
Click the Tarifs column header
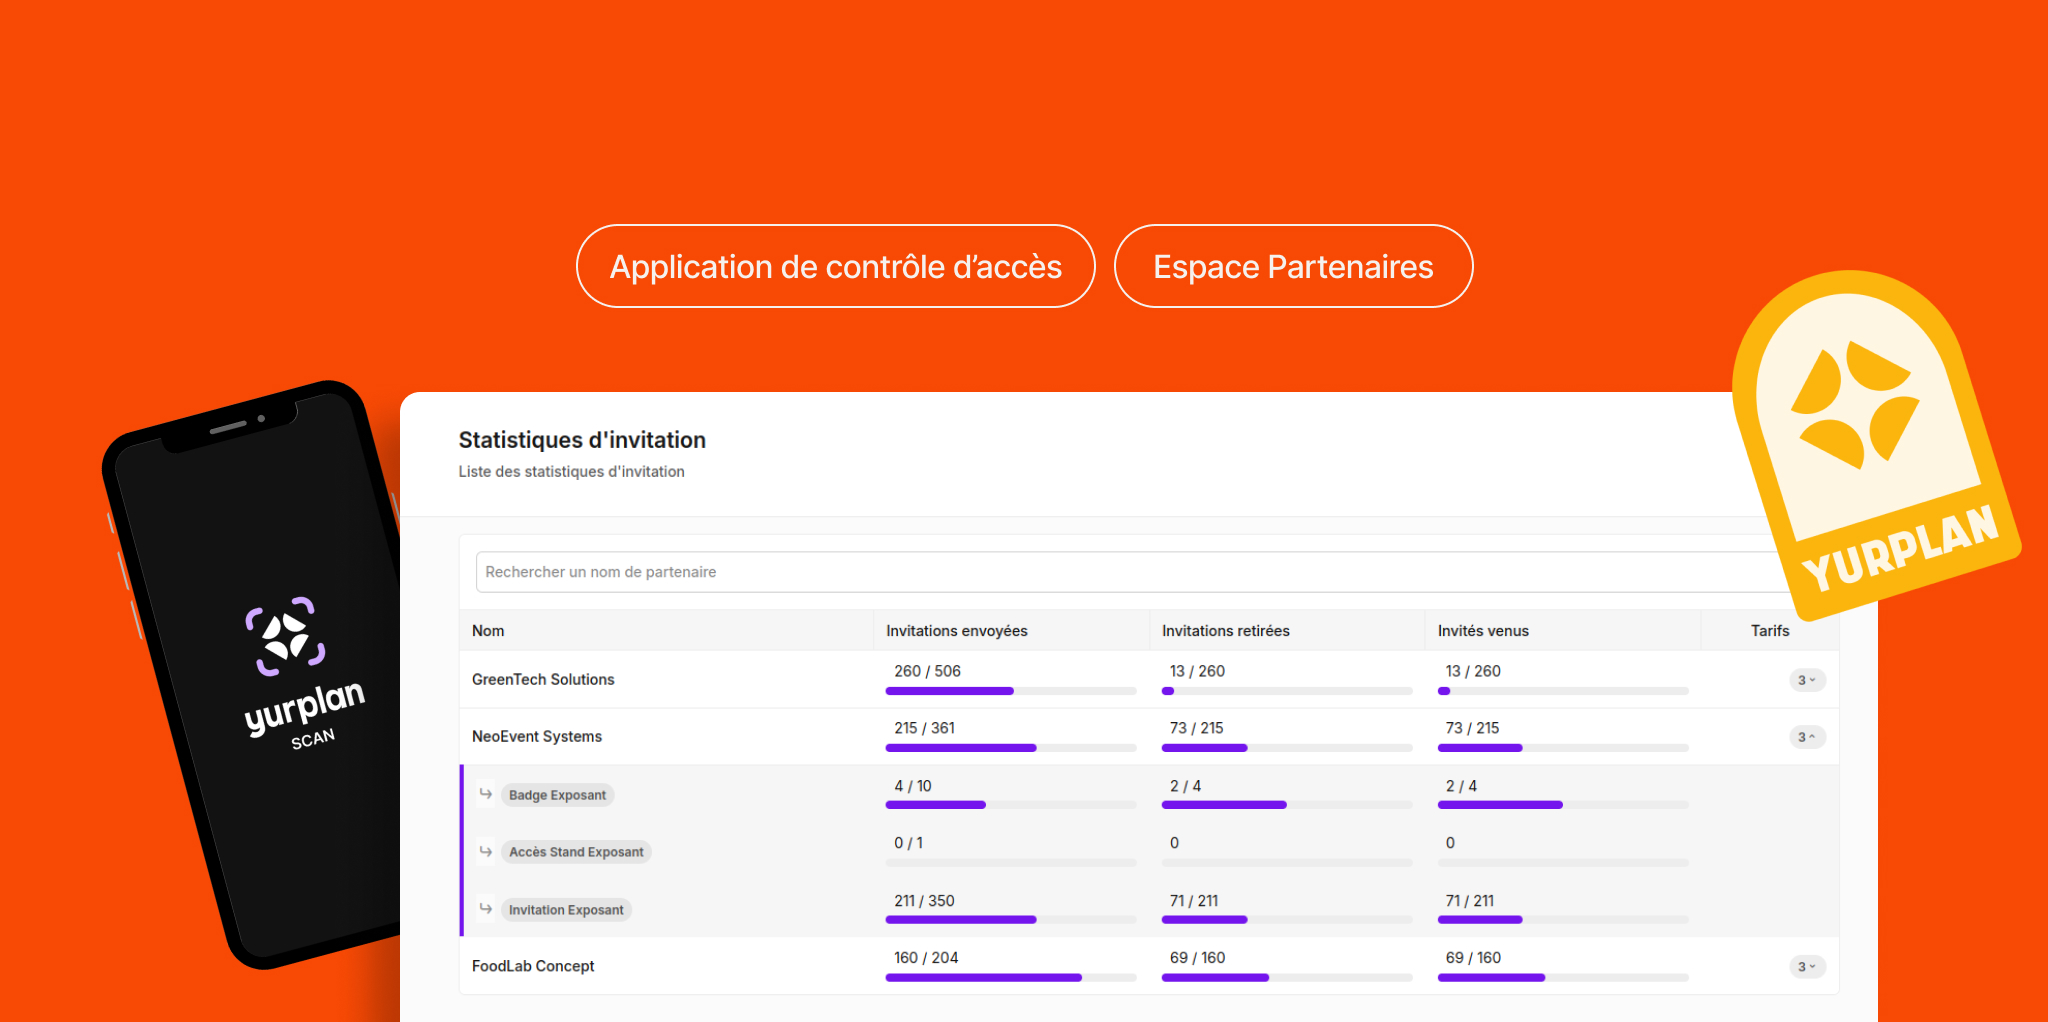(1770, 631)
